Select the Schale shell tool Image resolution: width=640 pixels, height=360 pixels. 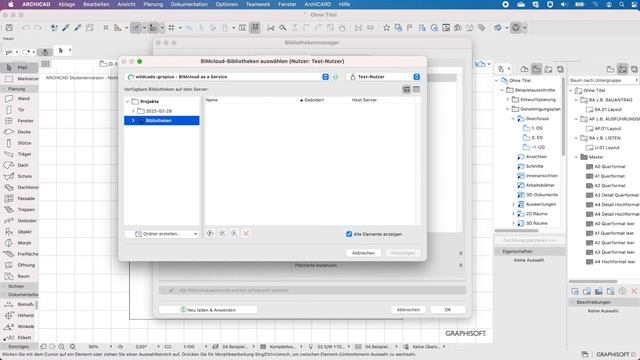[19, 176]
